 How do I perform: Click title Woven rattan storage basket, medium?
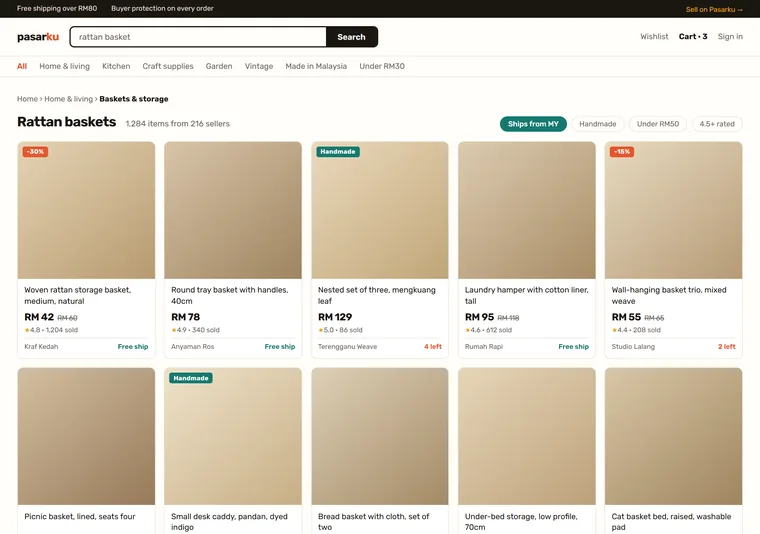point(78,296)
